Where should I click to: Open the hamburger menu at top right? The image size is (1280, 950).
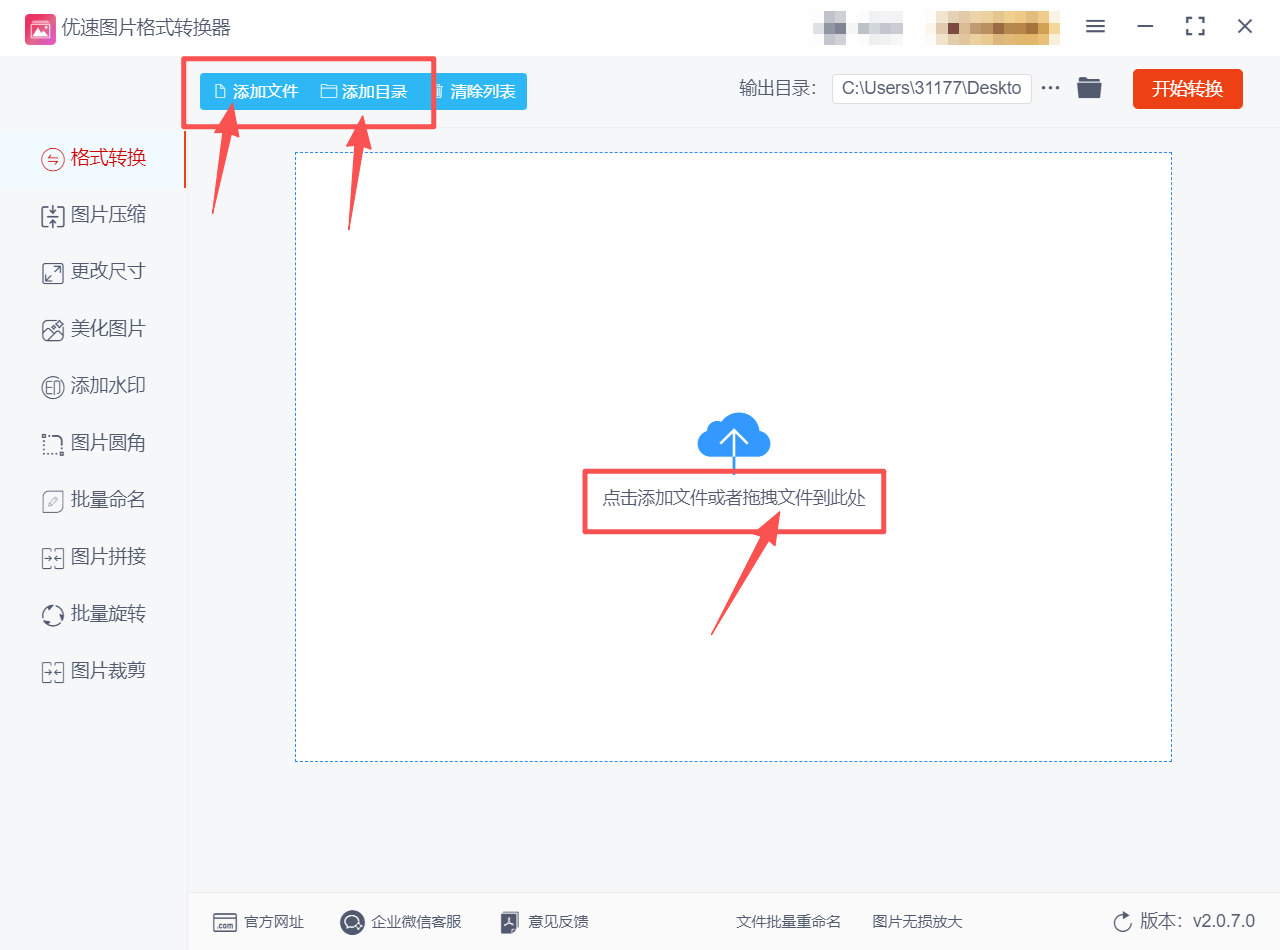1095,27
